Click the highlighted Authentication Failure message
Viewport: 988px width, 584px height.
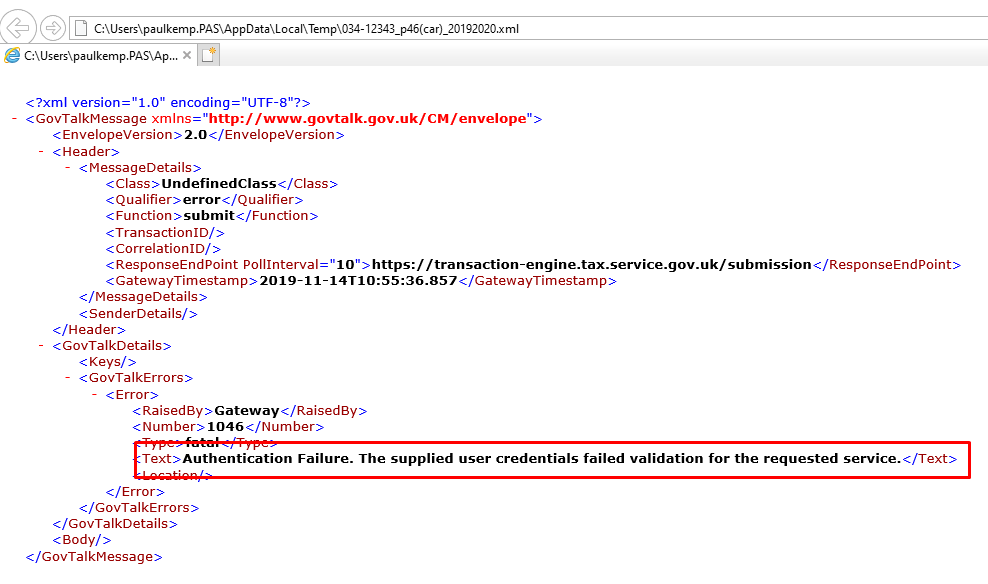coord(500,458)
